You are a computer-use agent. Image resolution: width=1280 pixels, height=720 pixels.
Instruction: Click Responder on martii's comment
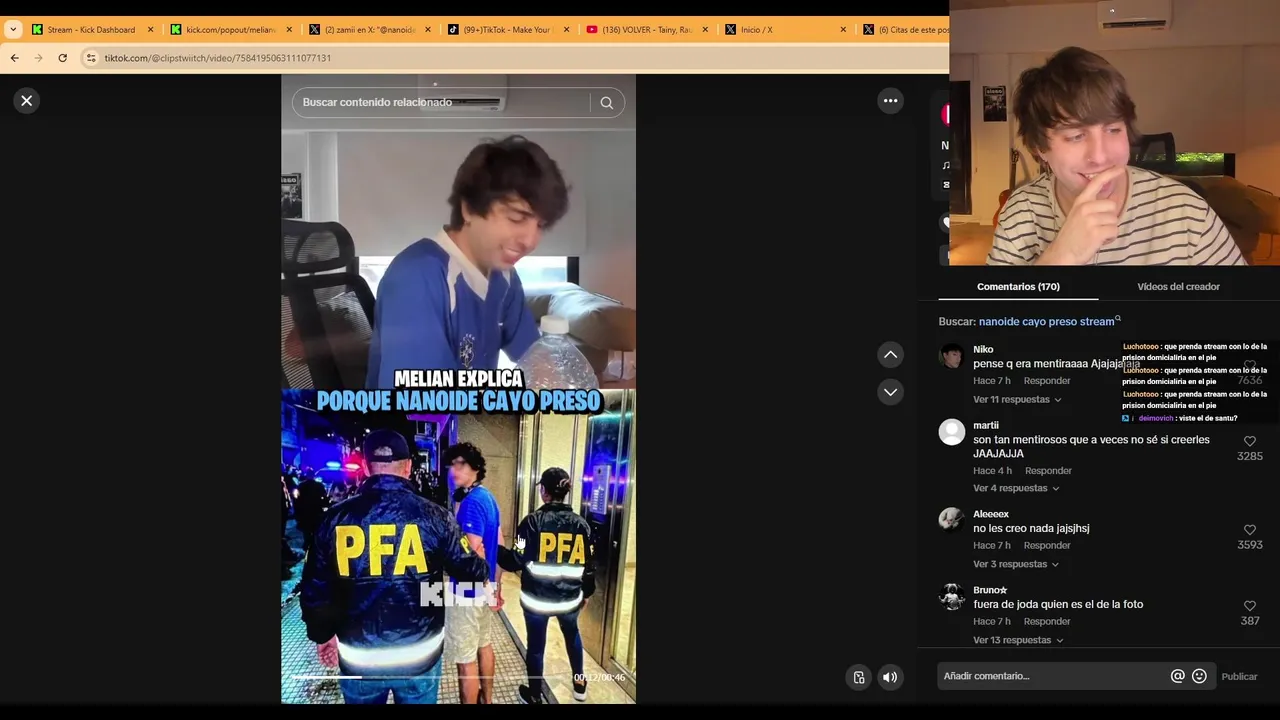tap(1048, 471)
